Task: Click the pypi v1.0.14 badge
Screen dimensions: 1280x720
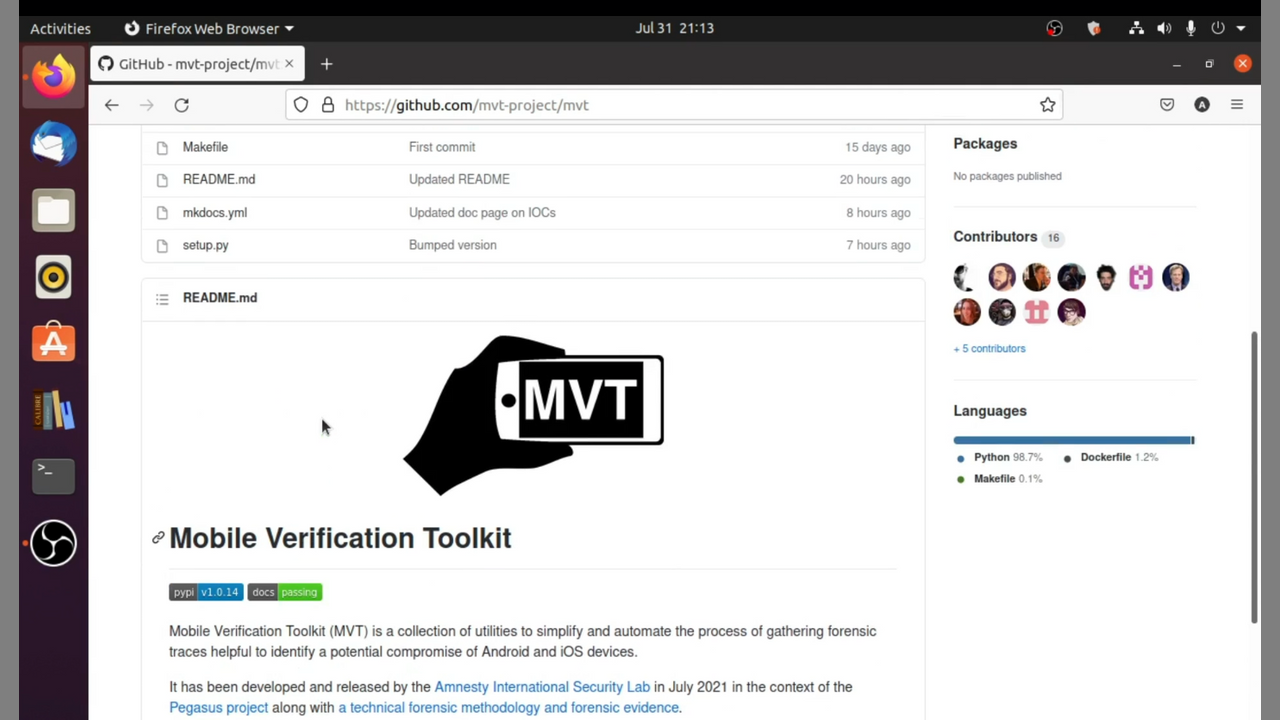Action: click(x=206, y=592)
